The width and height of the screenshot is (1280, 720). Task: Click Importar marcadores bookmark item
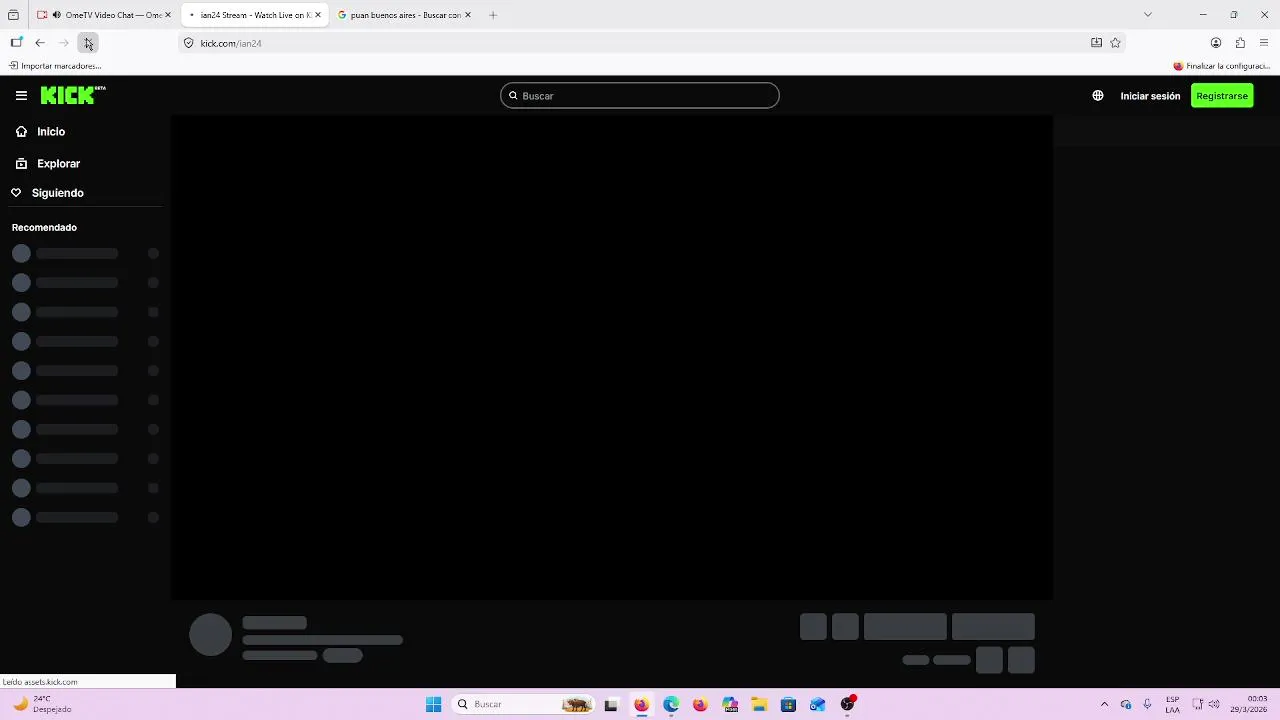click(x=55, y=66)
